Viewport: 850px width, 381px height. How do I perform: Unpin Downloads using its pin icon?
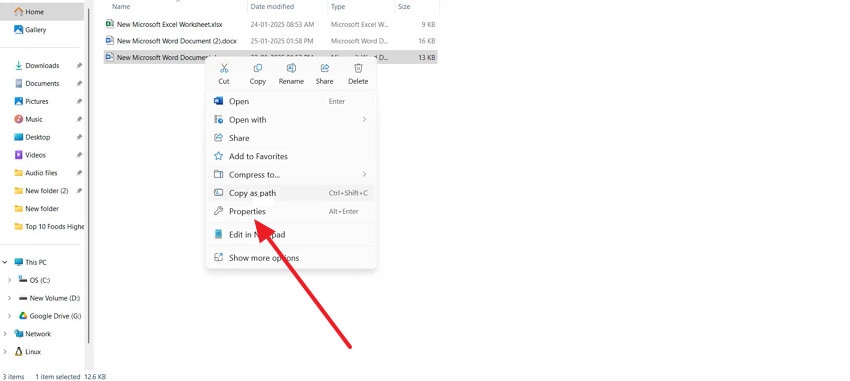[79, 66]
